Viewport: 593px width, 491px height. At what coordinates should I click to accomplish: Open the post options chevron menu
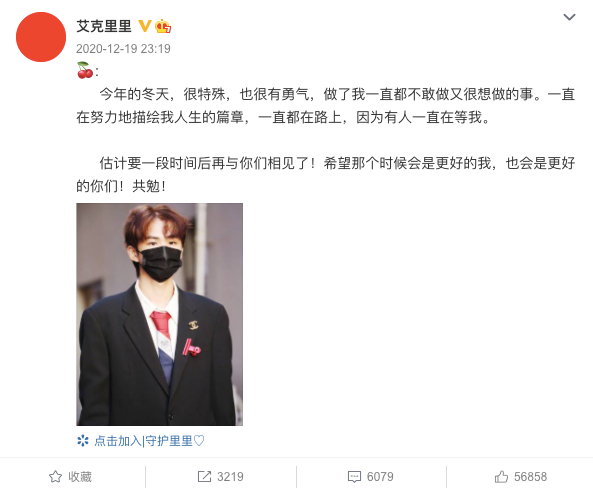pyautogui.click(x=569, y=17)
